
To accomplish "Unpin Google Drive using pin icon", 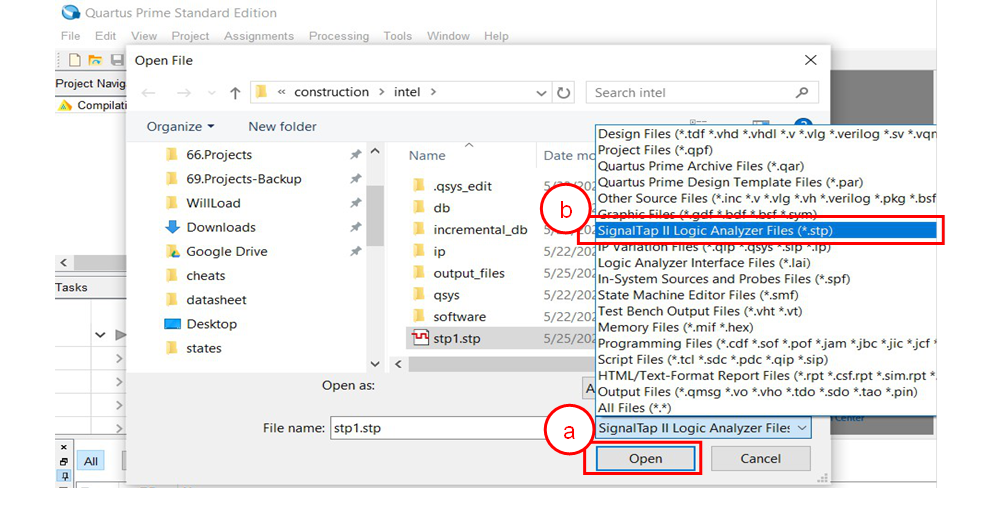I will click(x=355, y=251).
